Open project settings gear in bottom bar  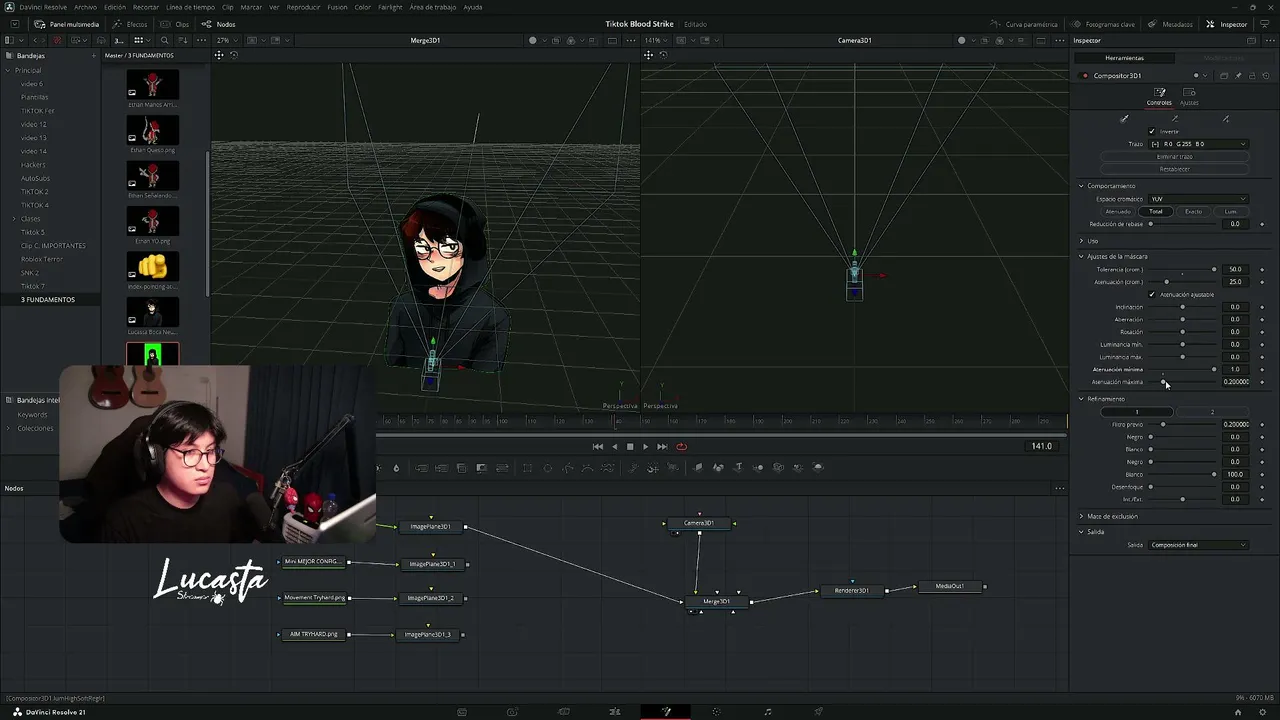coord(1264,712)
